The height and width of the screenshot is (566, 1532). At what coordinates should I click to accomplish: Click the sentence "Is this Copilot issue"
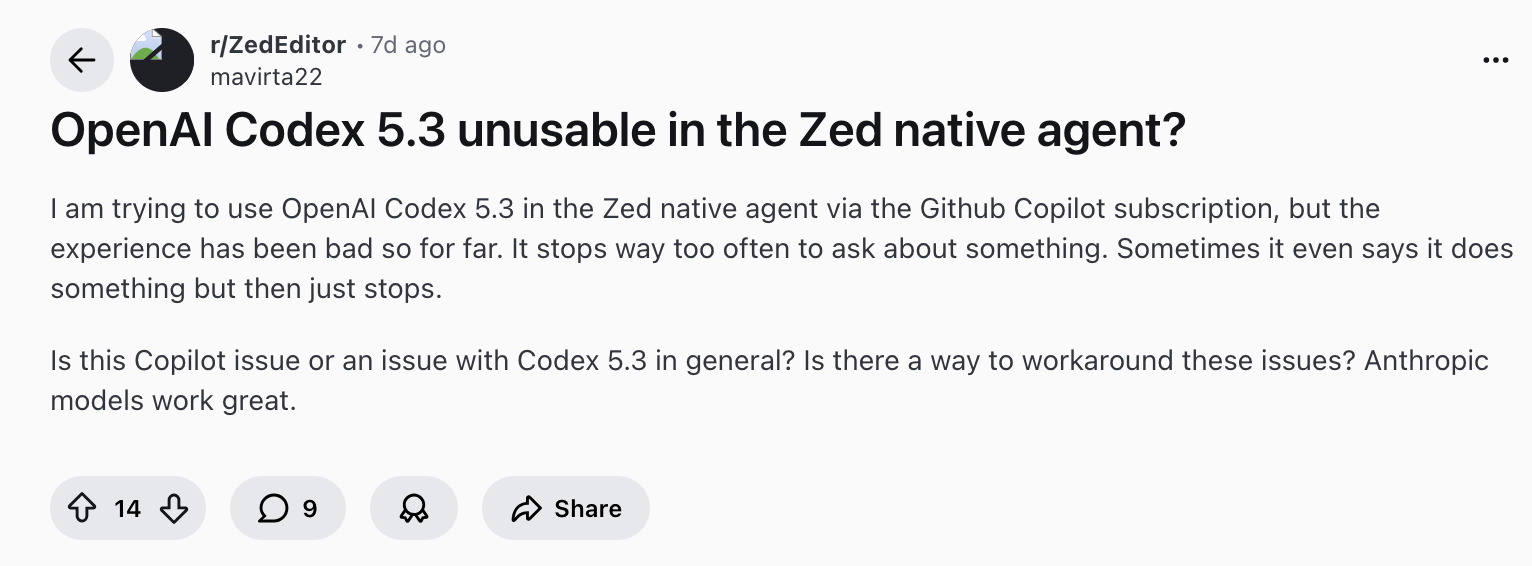200,360
